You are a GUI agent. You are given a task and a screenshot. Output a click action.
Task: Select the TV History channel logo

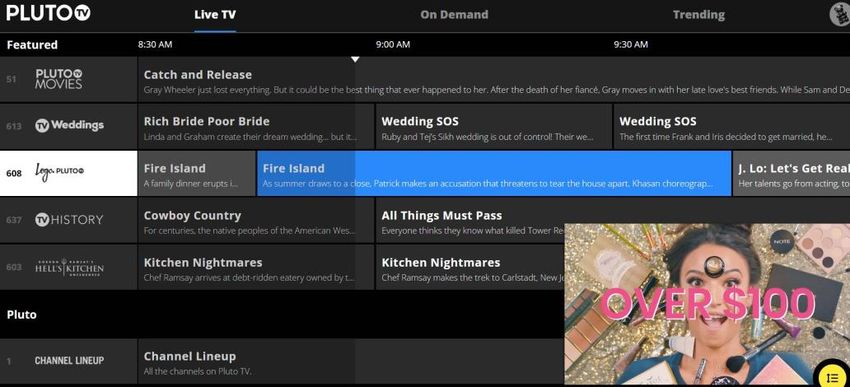pos(69,220)
